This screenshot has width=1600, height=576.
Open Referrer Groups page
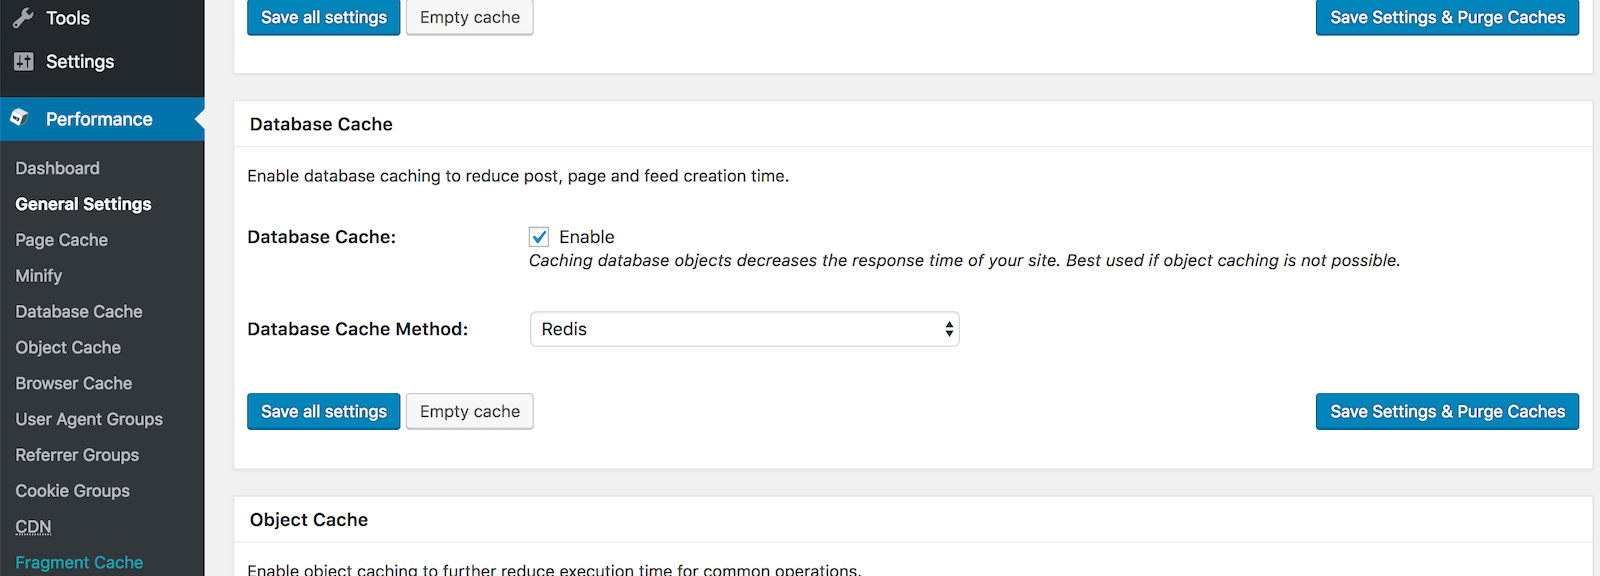tap(77, 455)
